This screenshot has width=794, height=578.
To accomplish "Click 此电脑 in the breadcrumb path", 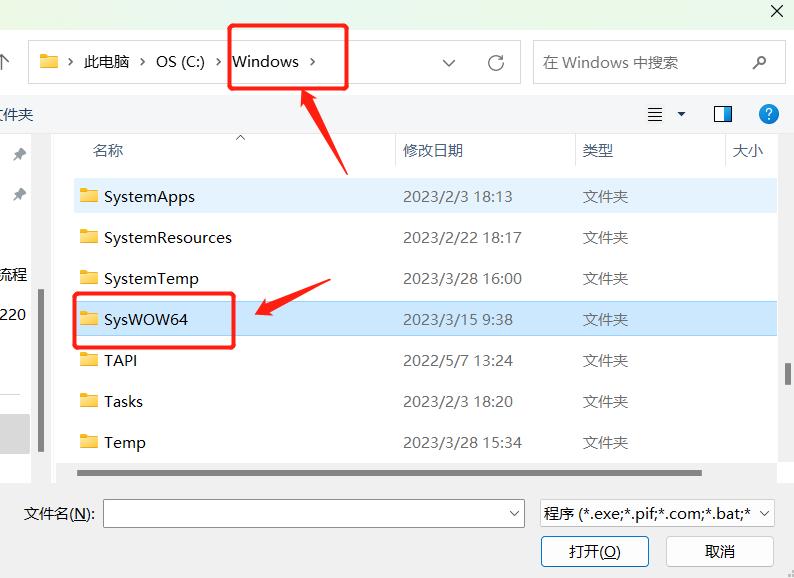I will click(x=106, y=62).
